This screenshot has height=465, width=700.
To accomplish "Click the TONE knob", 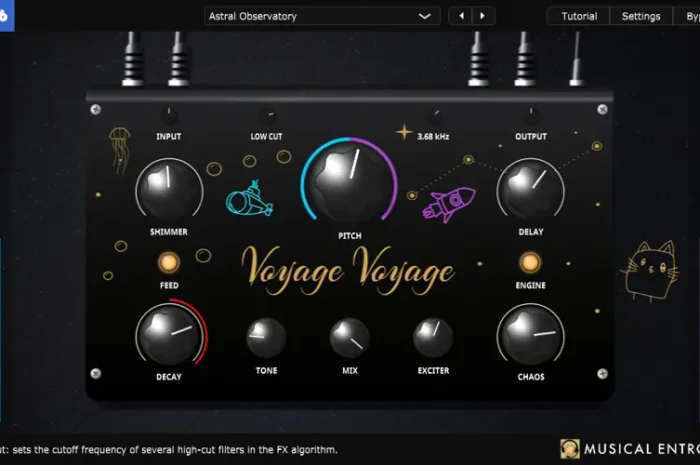I will pyautogui.click(x=267, y=338).
